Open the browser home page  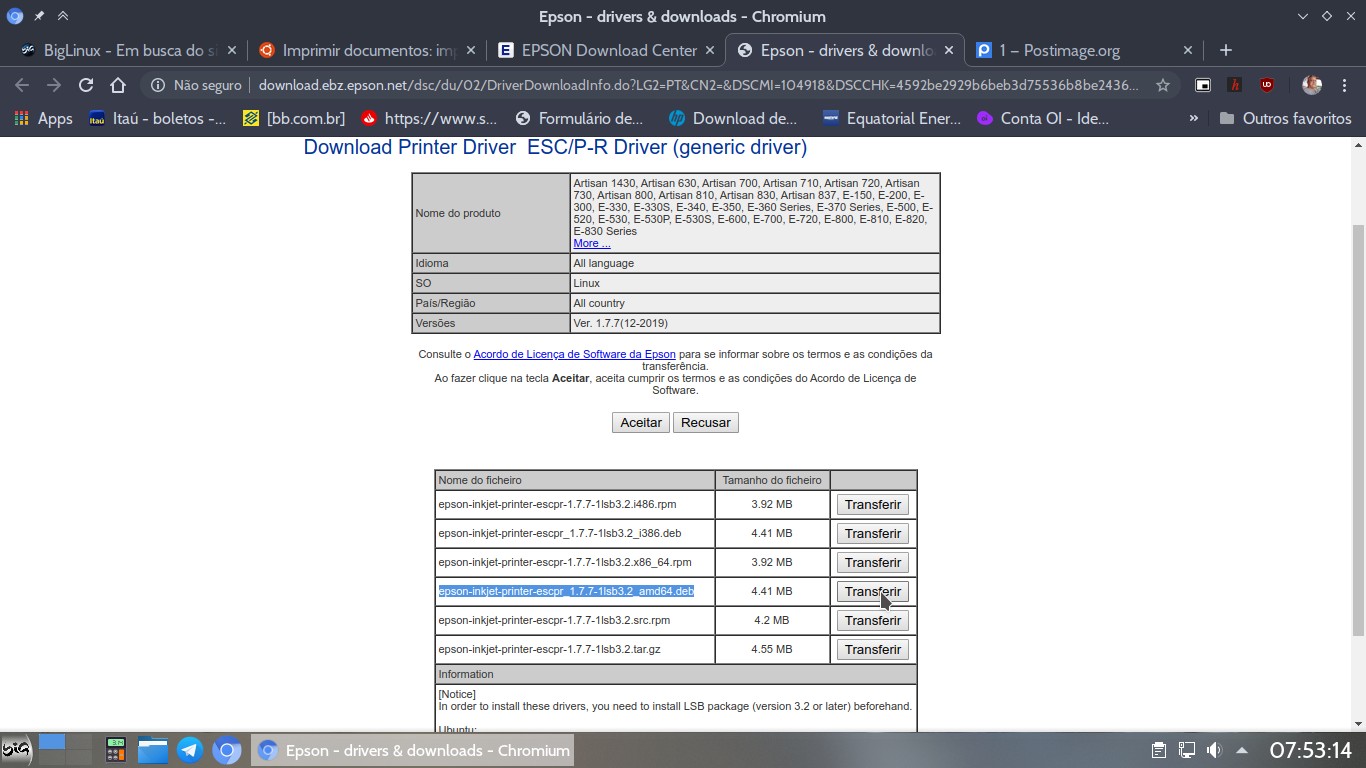pos(118,85)
